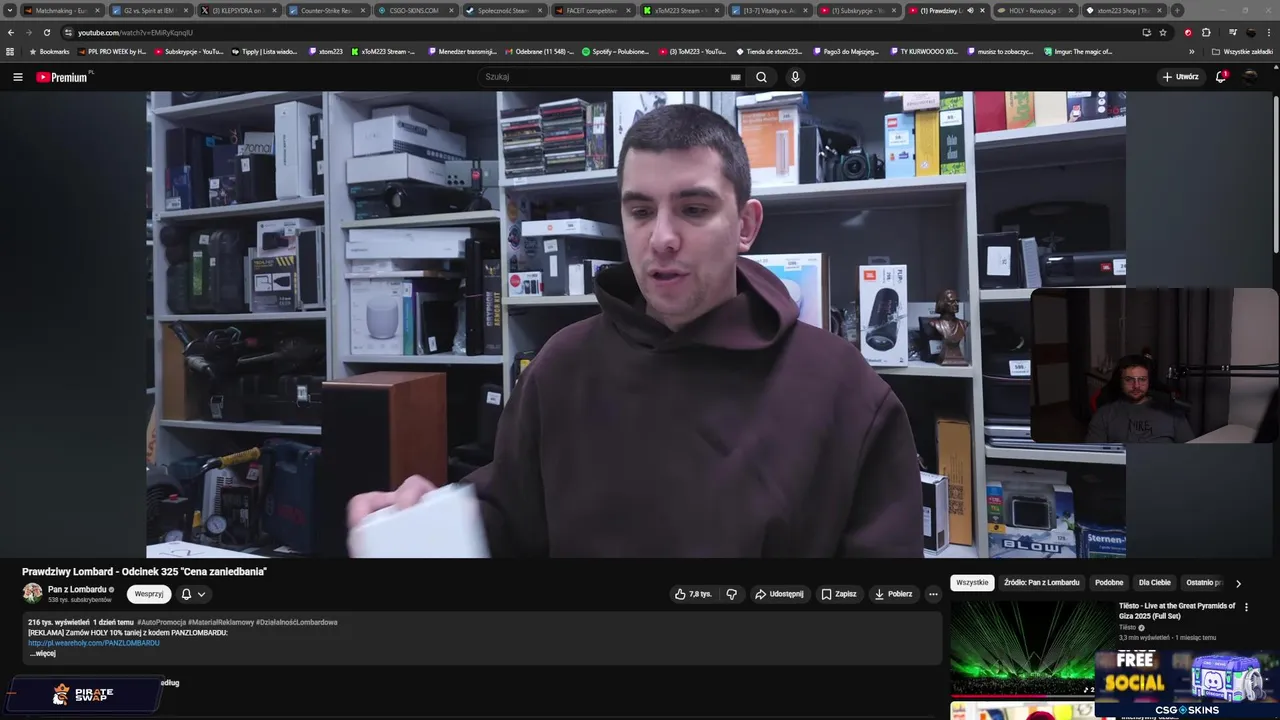Click the search magnifier button
Image resolution: width=1280 pixels, height=720 pixels.
coord(762,77)
